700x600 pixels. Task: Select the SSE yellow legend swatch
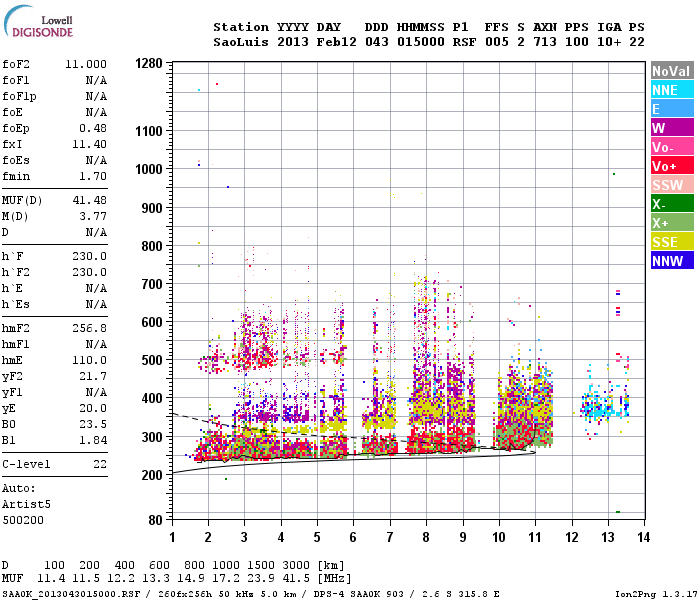click(x=672, y=242)
